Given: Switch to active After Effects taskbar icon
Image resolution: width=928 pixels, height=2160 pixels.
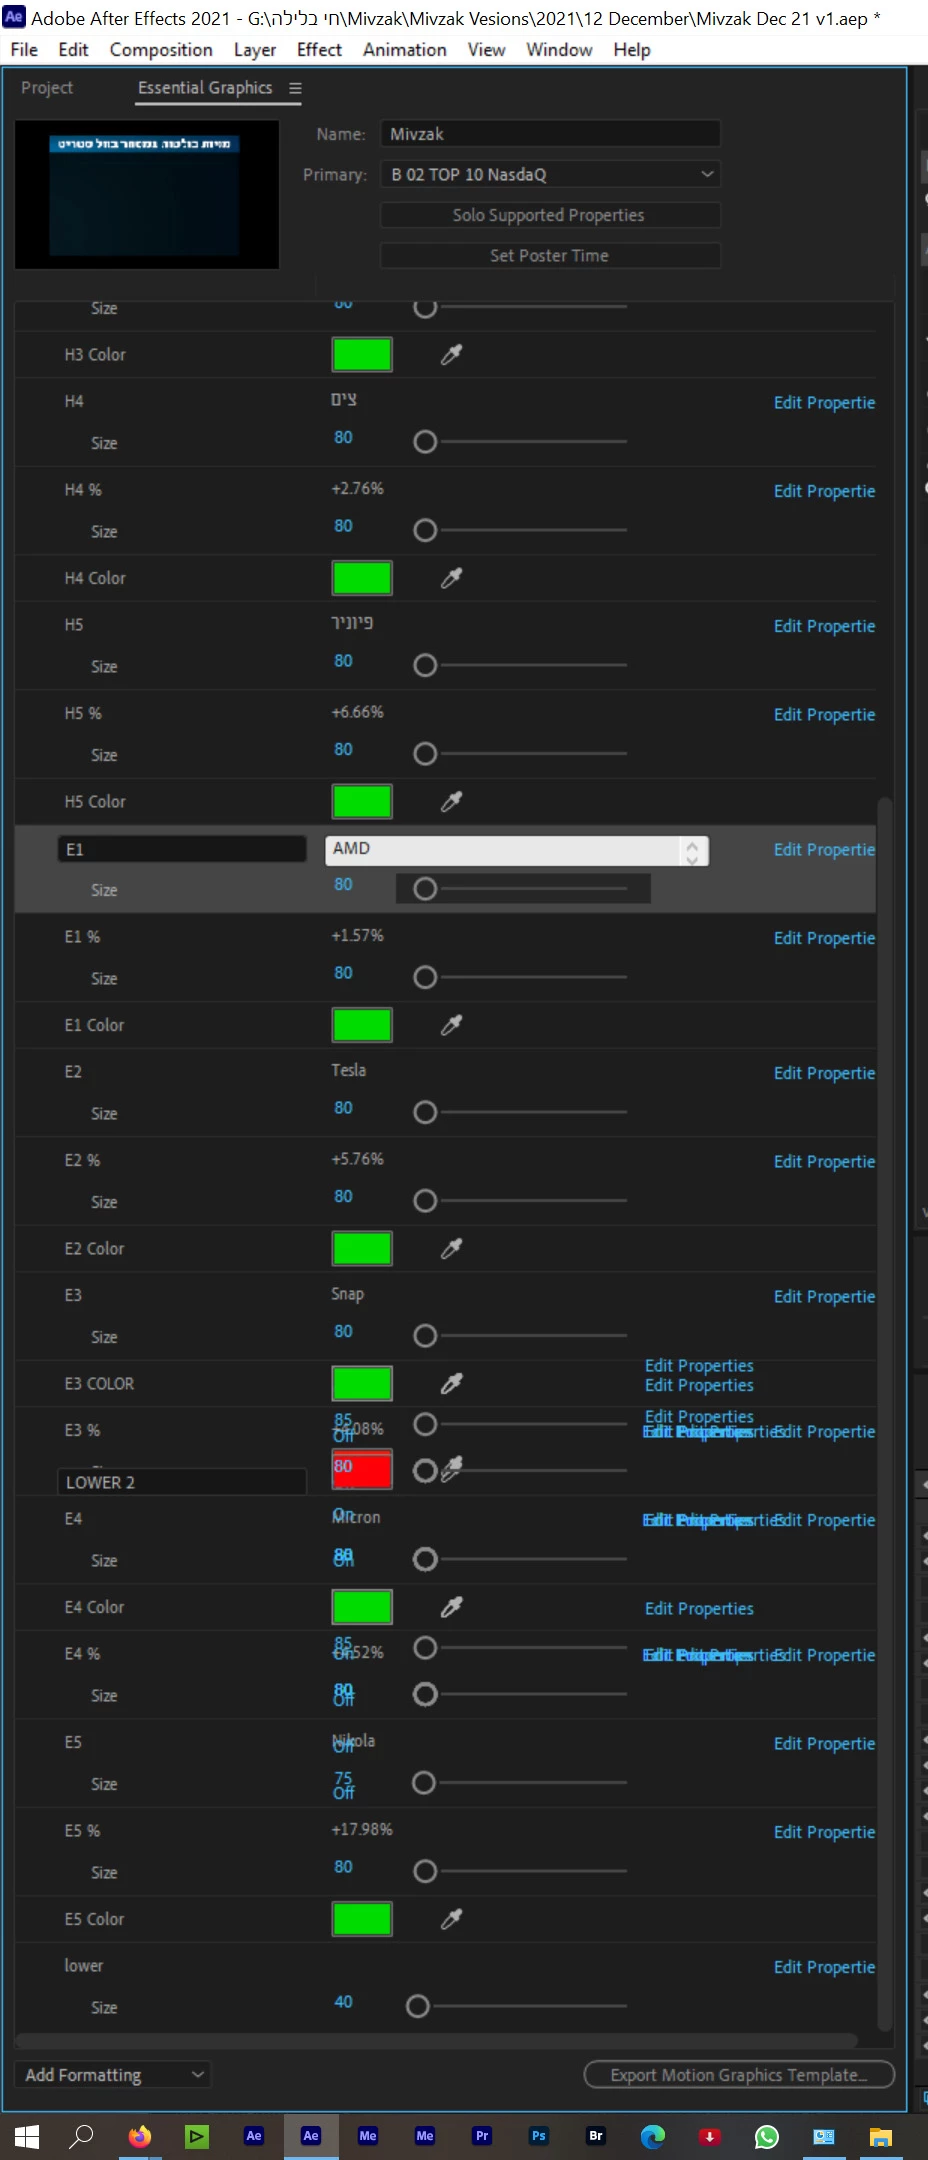Looking at the screenshot, I should point(311,2136).
